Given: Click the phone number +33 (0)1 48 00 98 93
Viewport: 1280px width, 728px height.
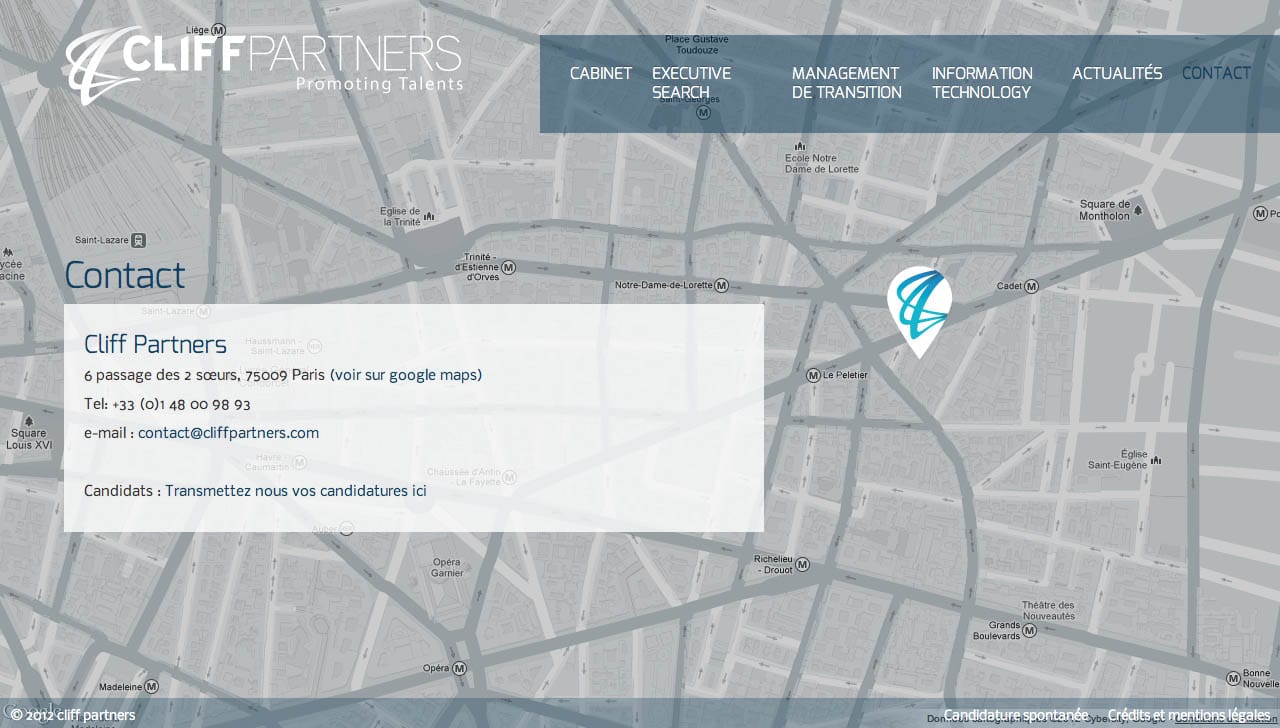Looking at the screenshot, I should [181, 405].
